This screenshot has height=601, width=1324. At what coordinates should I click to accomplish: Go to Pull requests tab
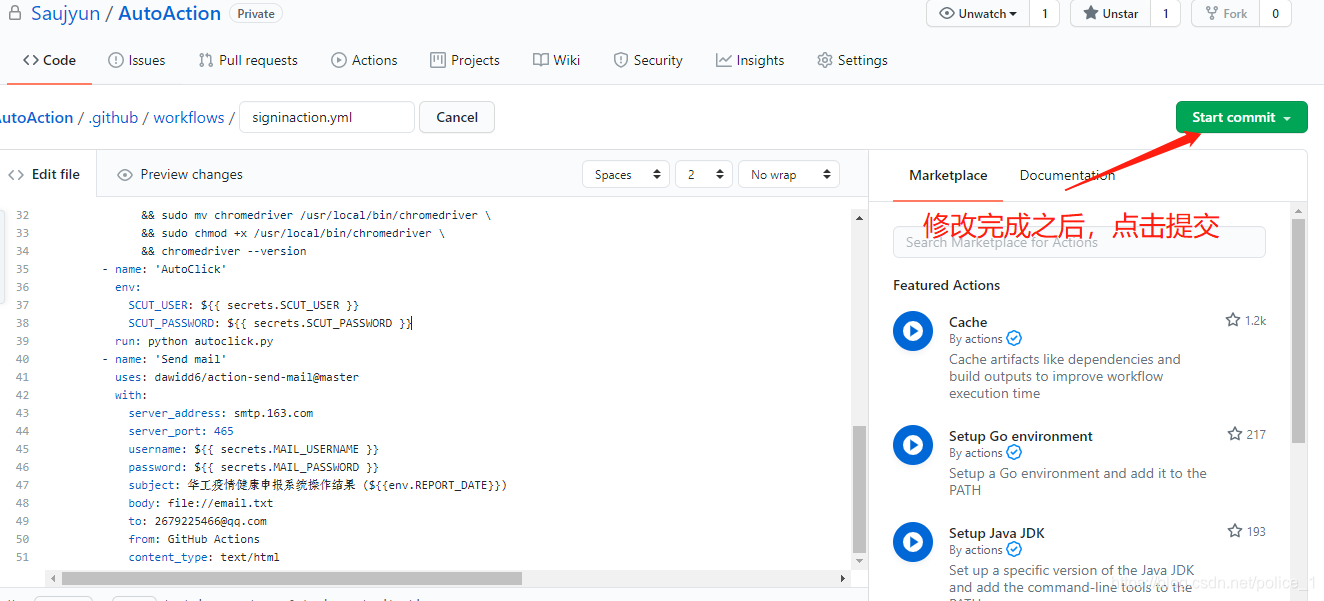(247, 60)
